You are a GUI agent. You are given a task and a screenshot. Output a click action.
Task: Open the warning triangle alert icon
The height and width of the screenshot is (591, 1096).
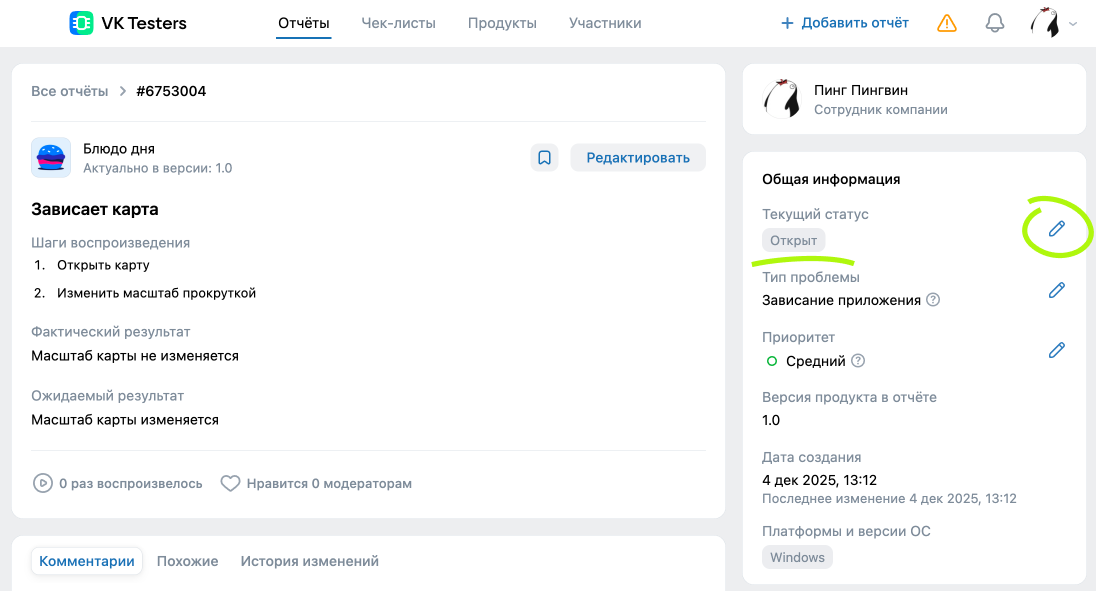tap(946, 23)
